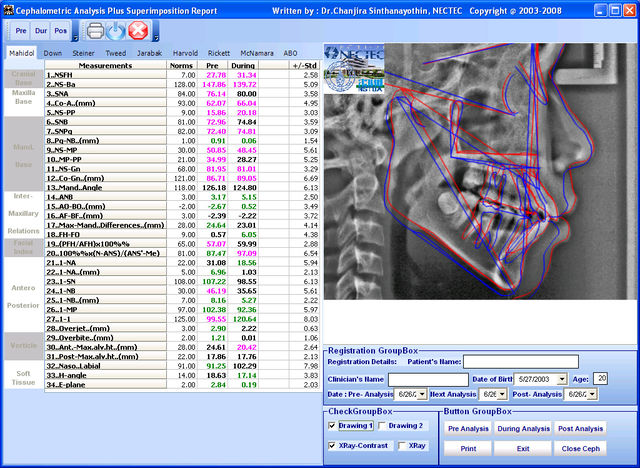Click the printer icon in toolbar

tap(96, 31)
